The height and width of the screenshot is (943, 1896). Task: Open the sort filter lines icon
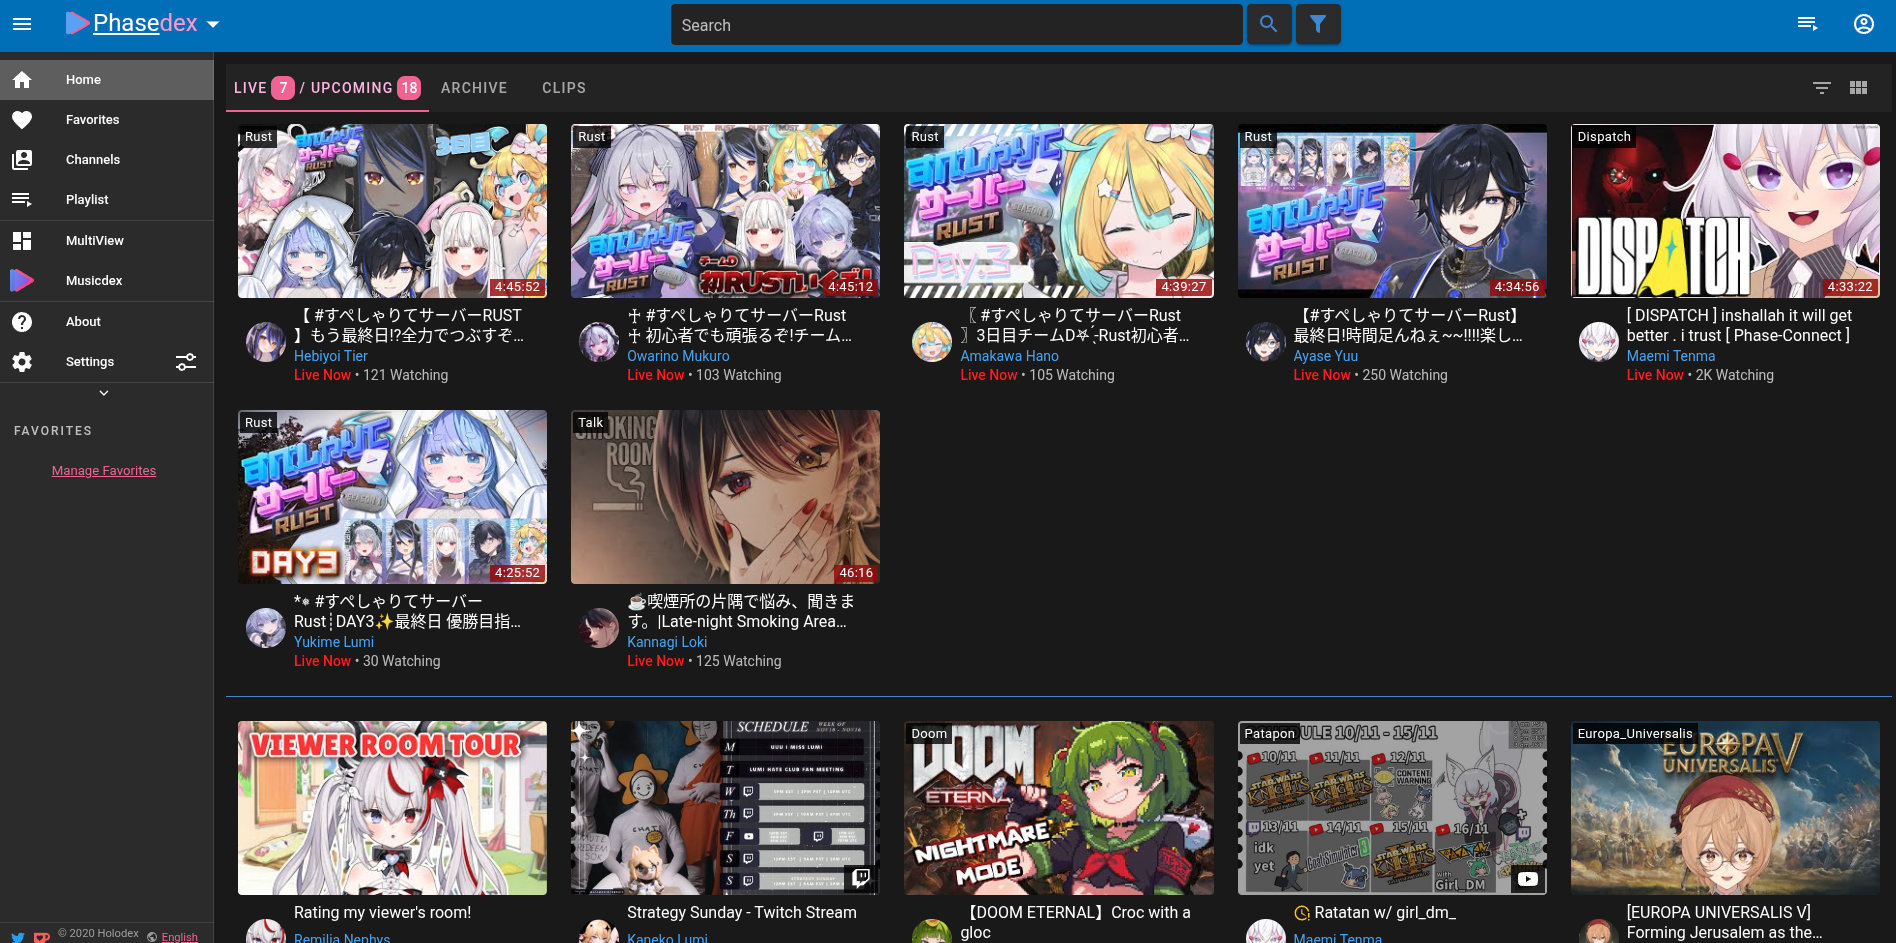click(x=1822, y=88)
